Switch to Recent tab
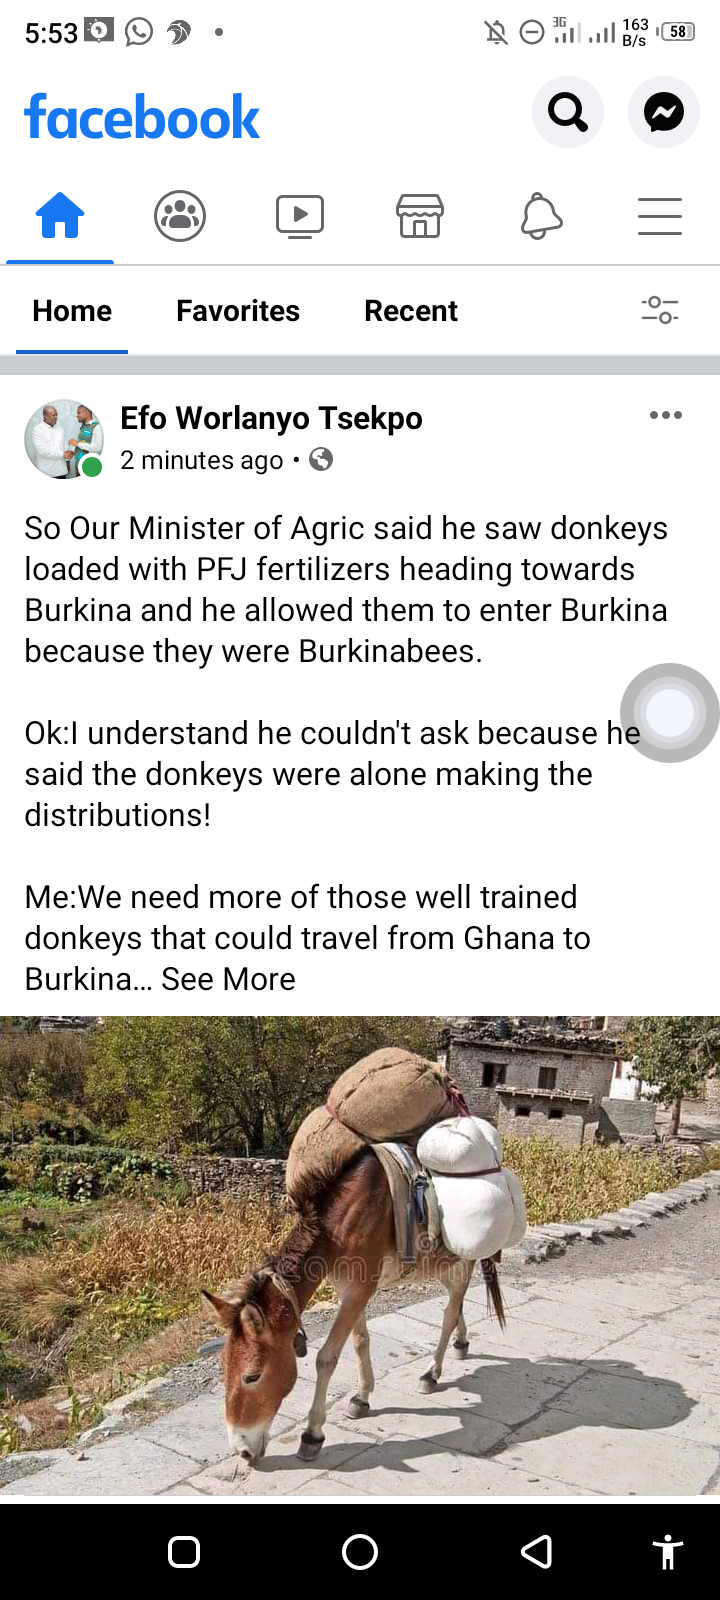The width and height of the screenshot is (720, 1600). click(x=411, y=311)
